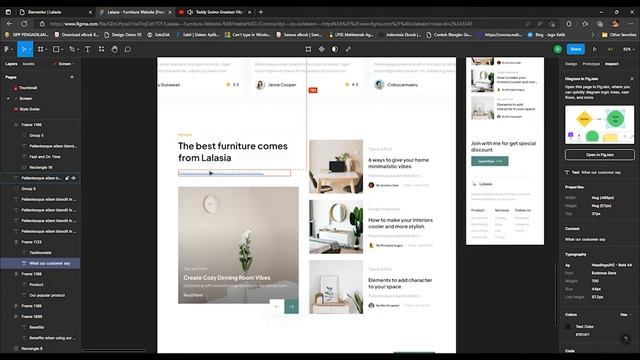Present the prototype with Play icon
Viewport: 640px width, 360px height.
tap(595, 49)
